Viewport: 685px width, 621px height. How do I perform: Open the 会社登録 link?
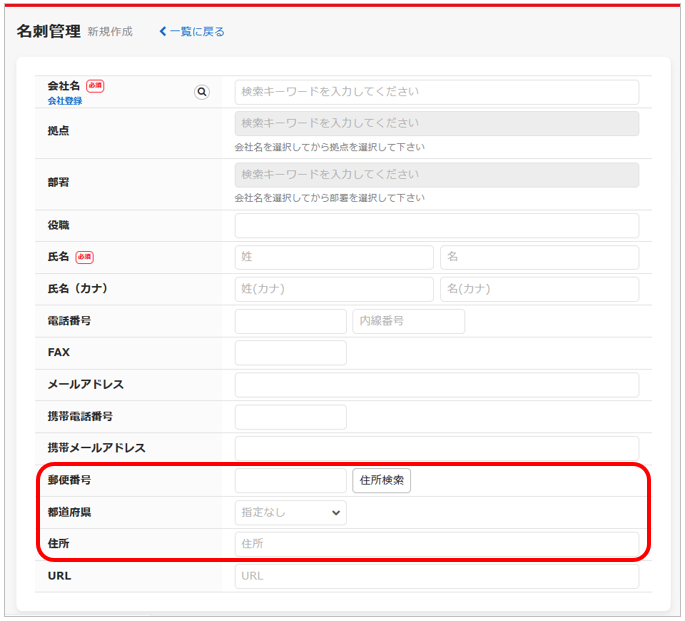pyautogui.click(x=65, y=101)
